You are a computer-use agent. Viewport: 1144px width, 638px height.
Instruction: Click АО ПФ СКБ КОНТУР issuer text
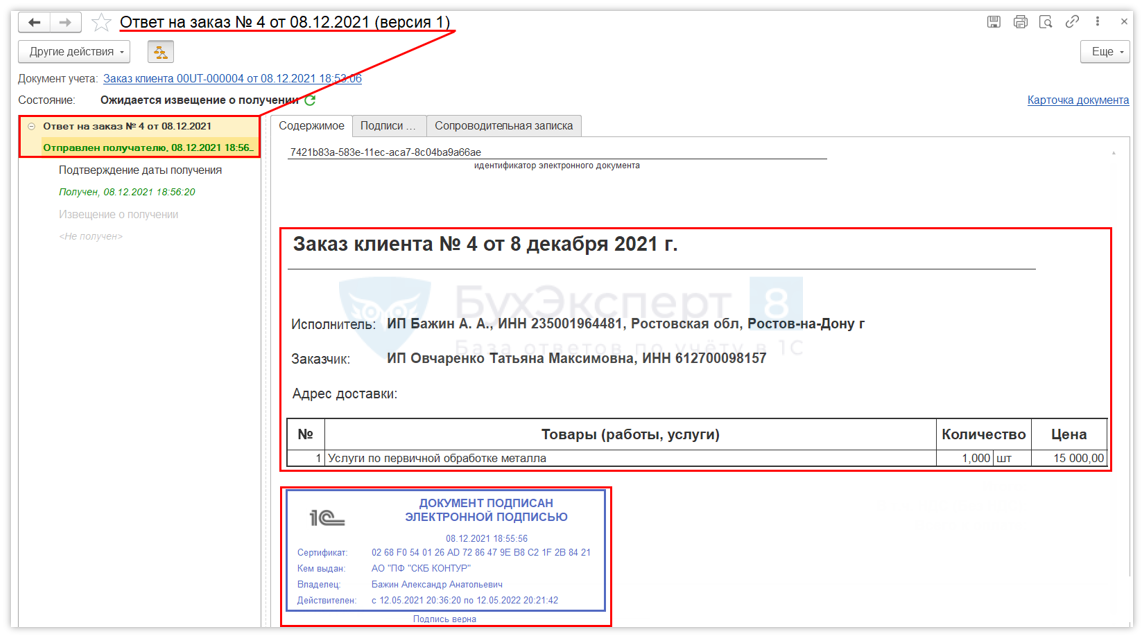pyautogui.click(x=421, y=569)
